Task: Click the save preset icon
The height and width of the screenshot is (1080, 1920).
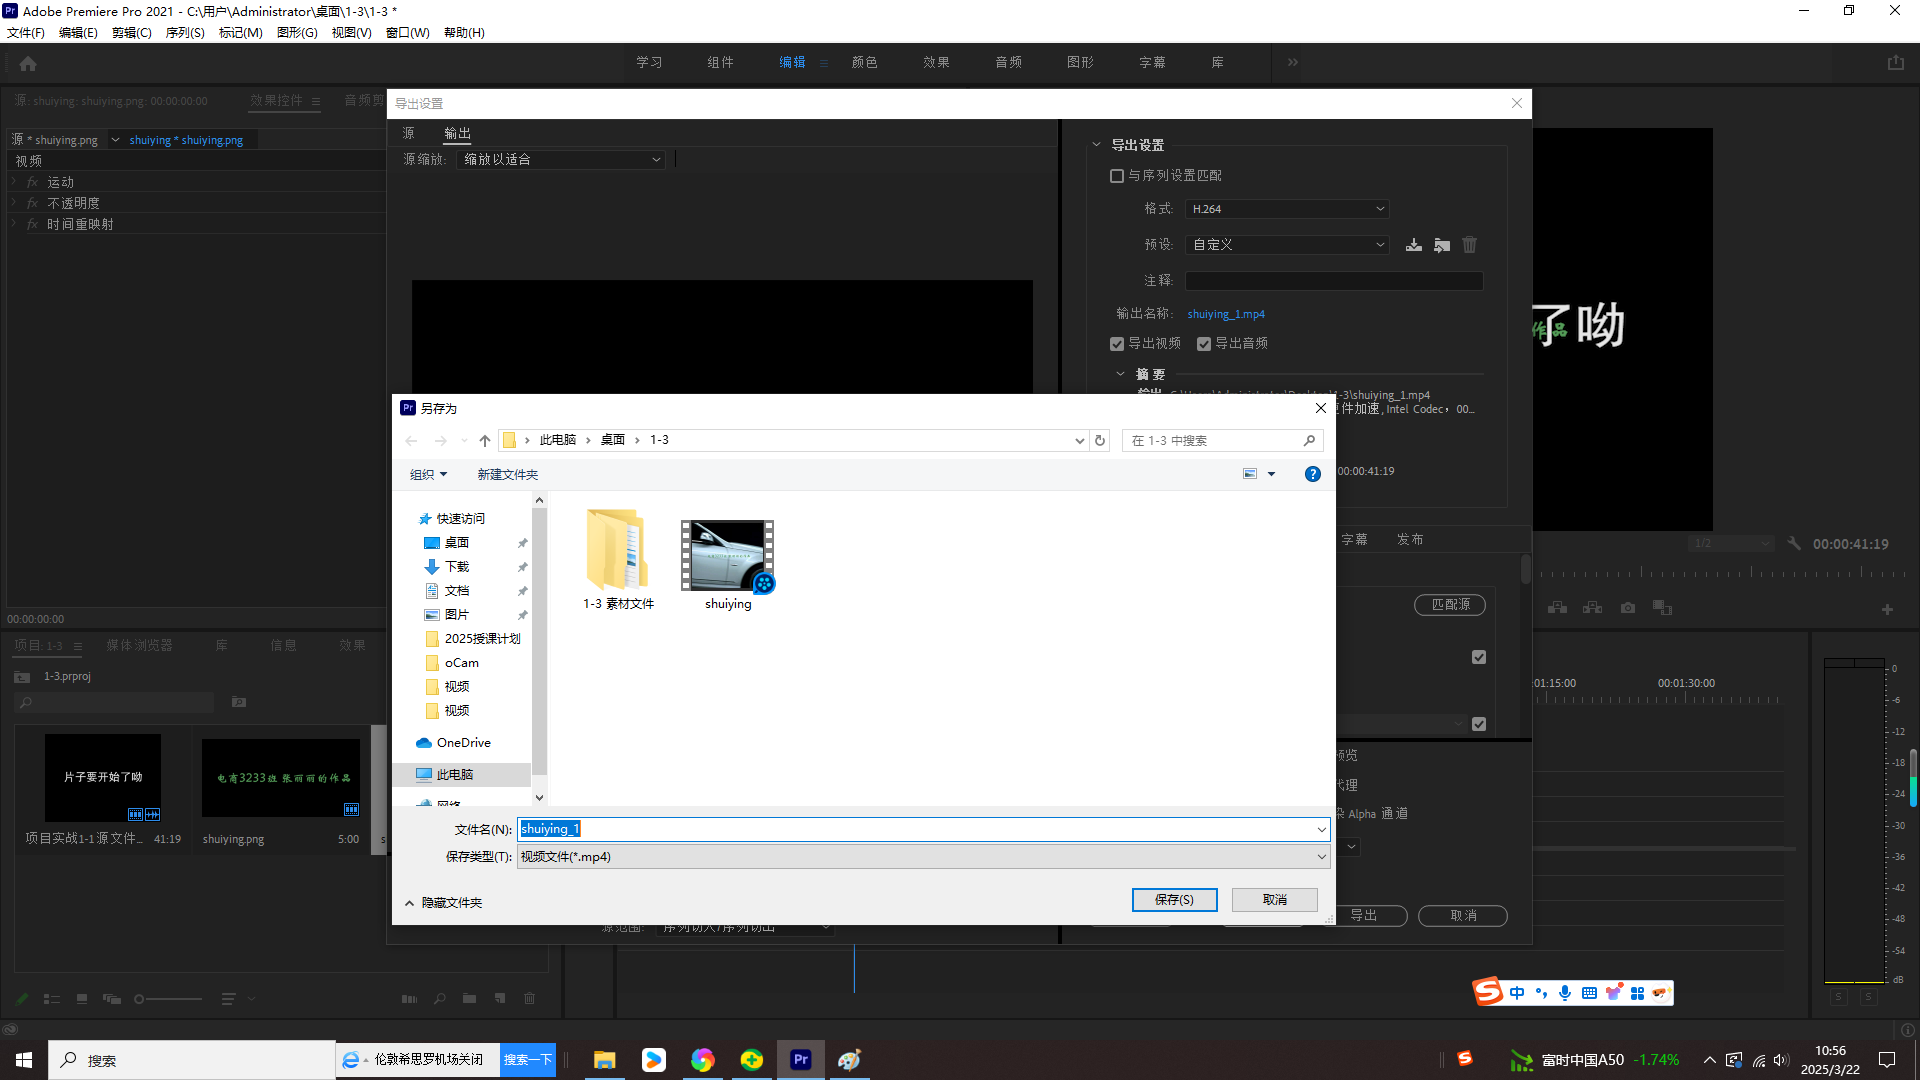Action: point(1413,245)
